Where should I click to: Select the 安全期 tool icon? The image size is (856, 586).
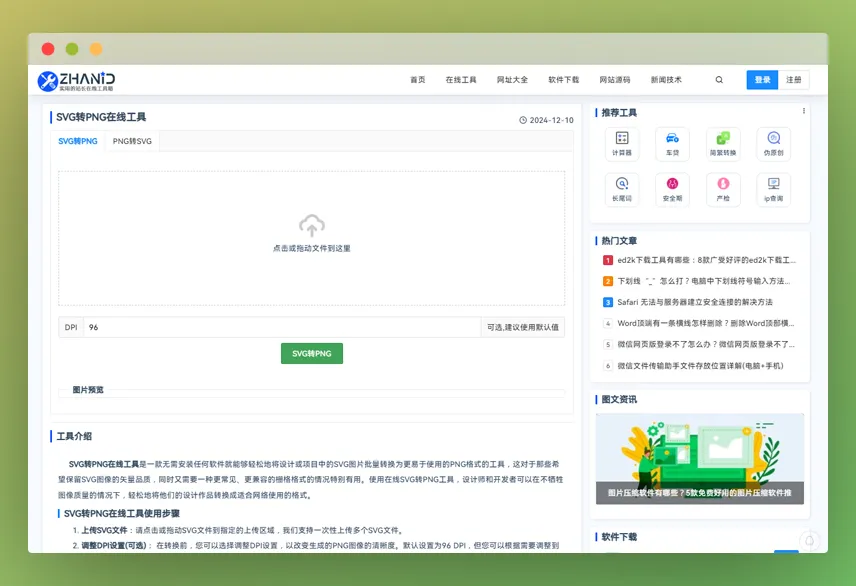(x=672, y=190)
